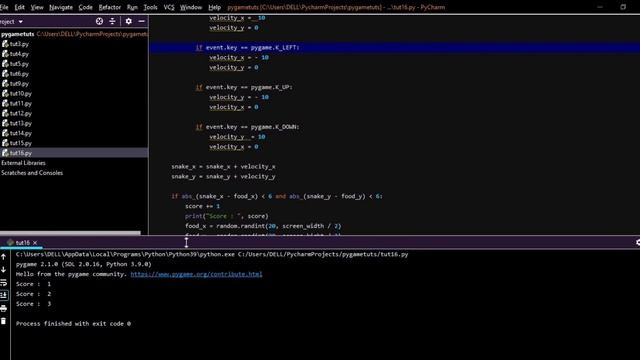Viewport: 640px width, 360px height.
Task: Click the 'if event.key == pygame.K_DOWN:' line
Action: coord(247,127)
